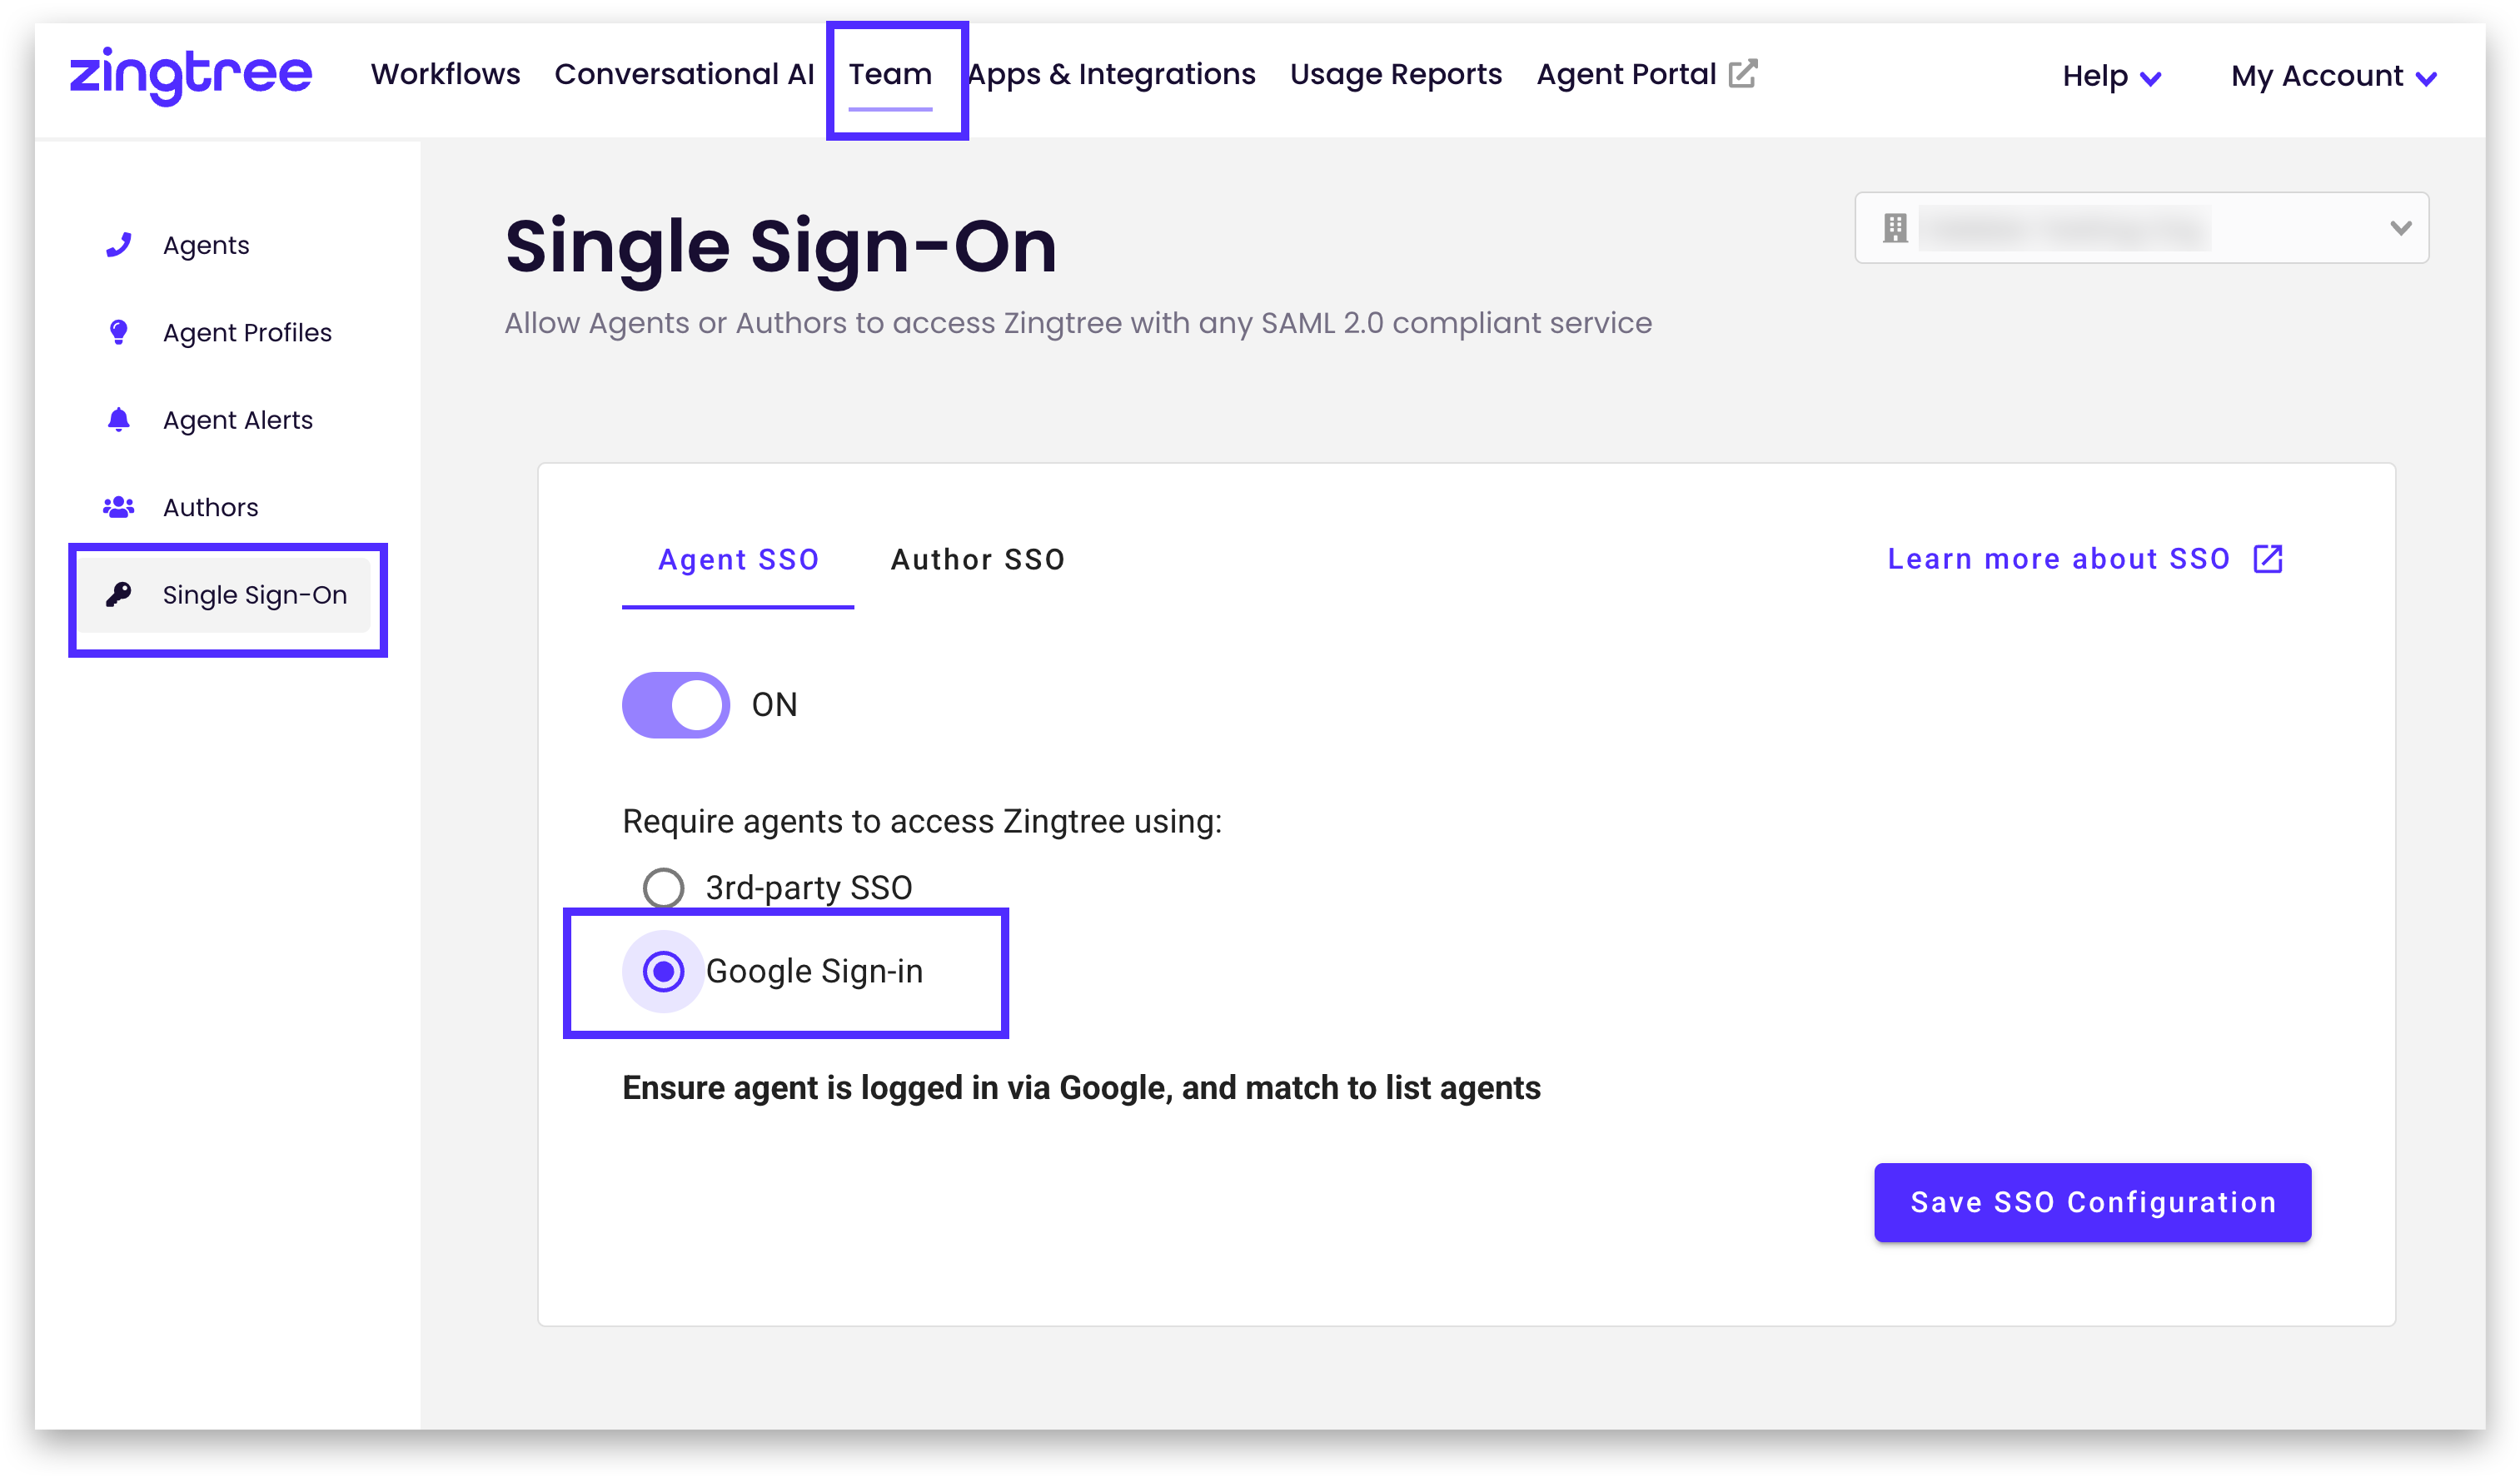Expand the Help dropdown menu
2520x1477 pixels.
point(2112,76)
